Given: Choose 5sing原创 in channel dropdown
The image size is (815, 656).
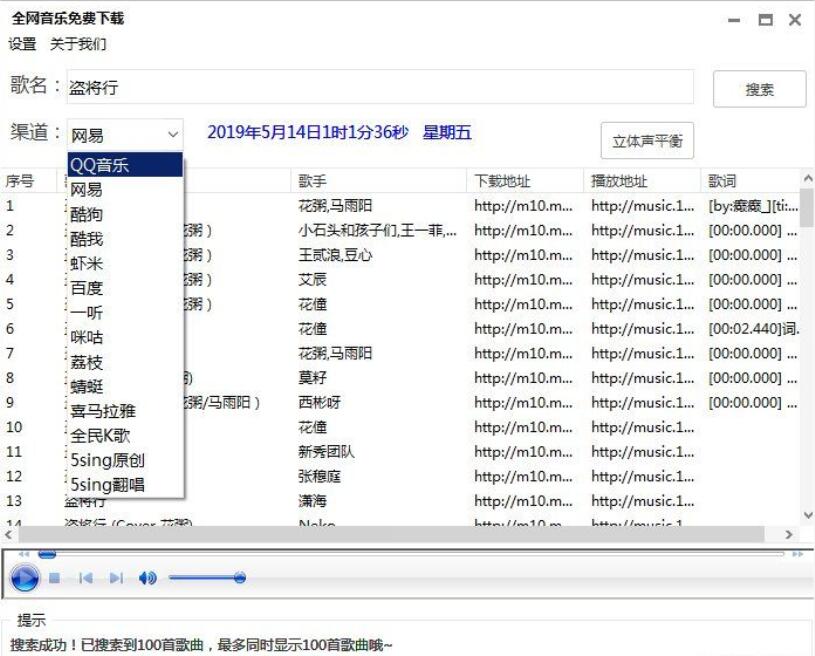Looking at the screenshot, I should [x=125, y=460].
